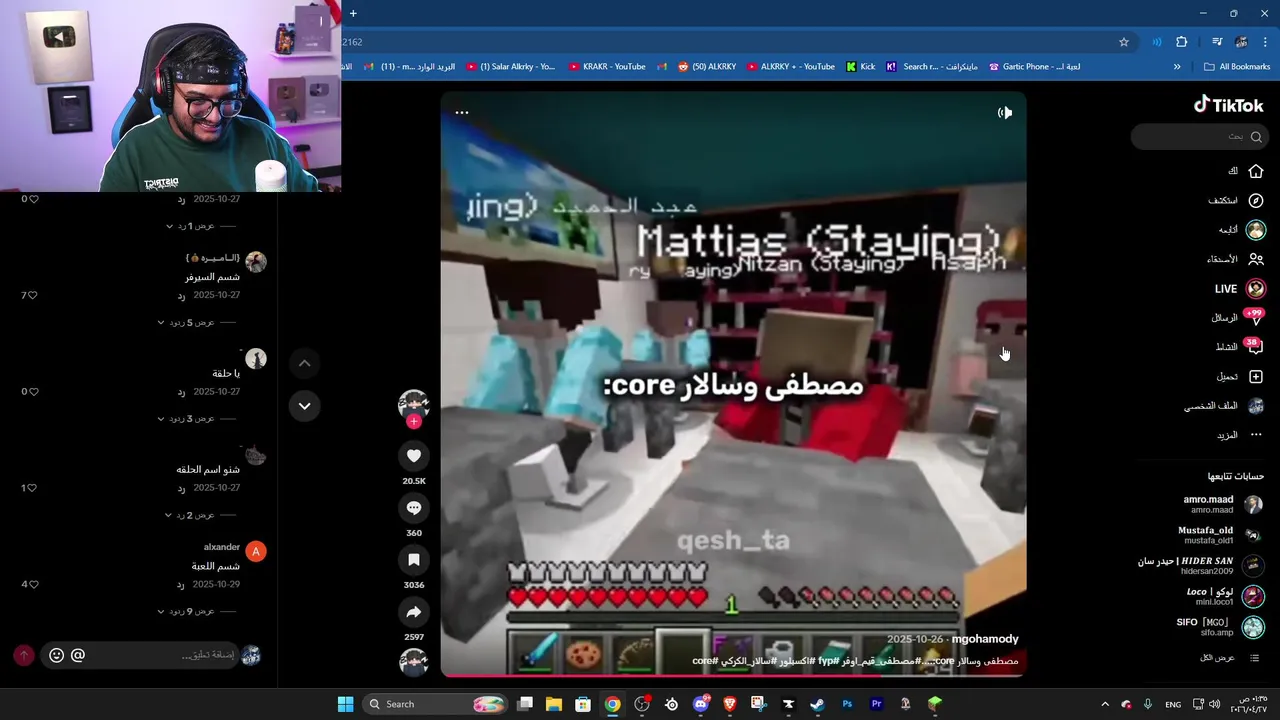Screen dimensions: 1280x720
Task: Insert a mention with the @ icon
Action: [78, 655]
